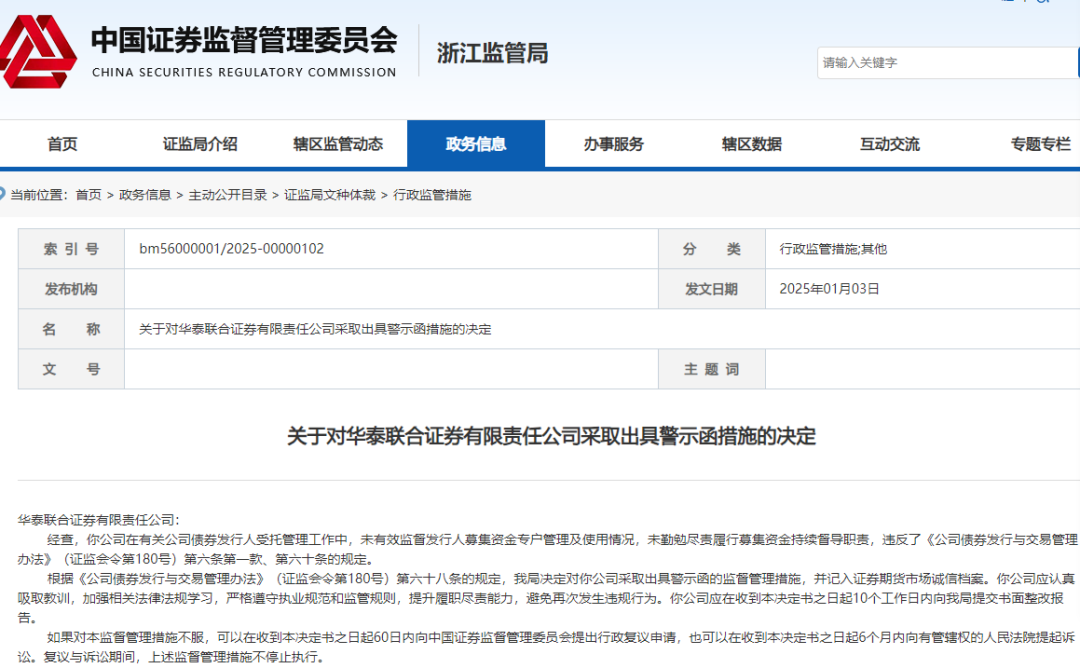Viewport: 1080px width, 668px height.
Task: Click the 首页 breadcrumb link
Action: pyautogui.click(x=88, y=195)
